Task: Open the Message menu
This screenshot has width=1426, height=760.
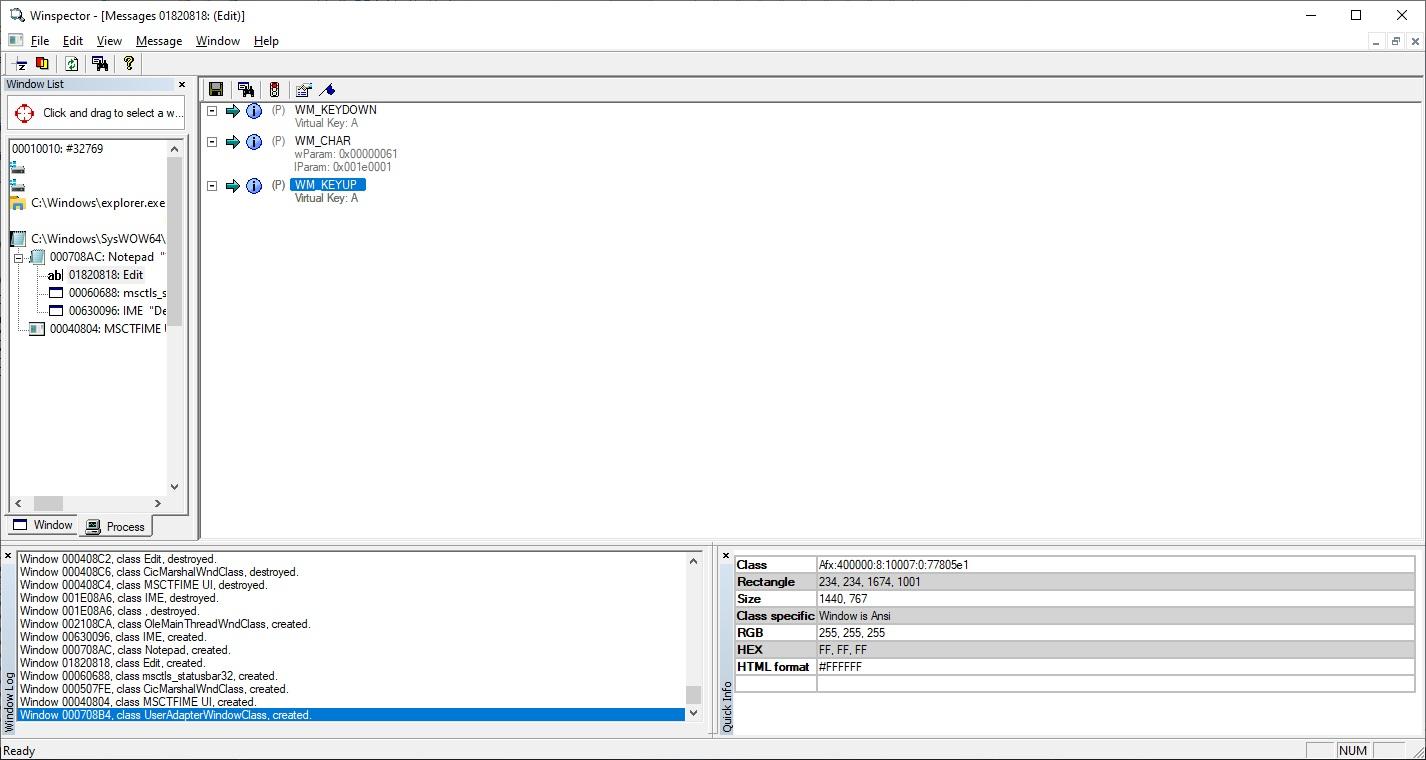Action: [x=158, y=41]
